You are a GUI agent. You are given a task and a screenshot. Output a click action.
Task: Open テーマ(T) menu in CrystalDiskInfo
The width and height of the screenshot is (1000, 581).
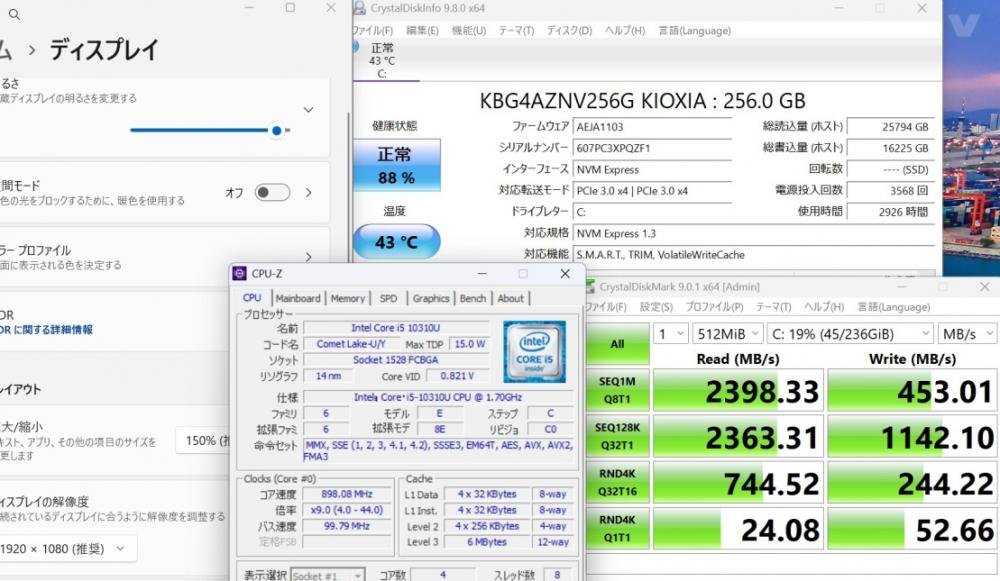coord(516,31)
